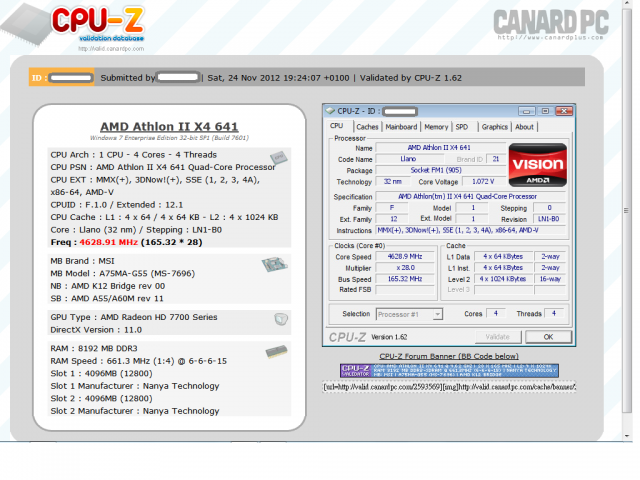Click the CPU chip icon beside CPU Arch
This screenshot has width=640, height=480.
(x=278, y=157)
